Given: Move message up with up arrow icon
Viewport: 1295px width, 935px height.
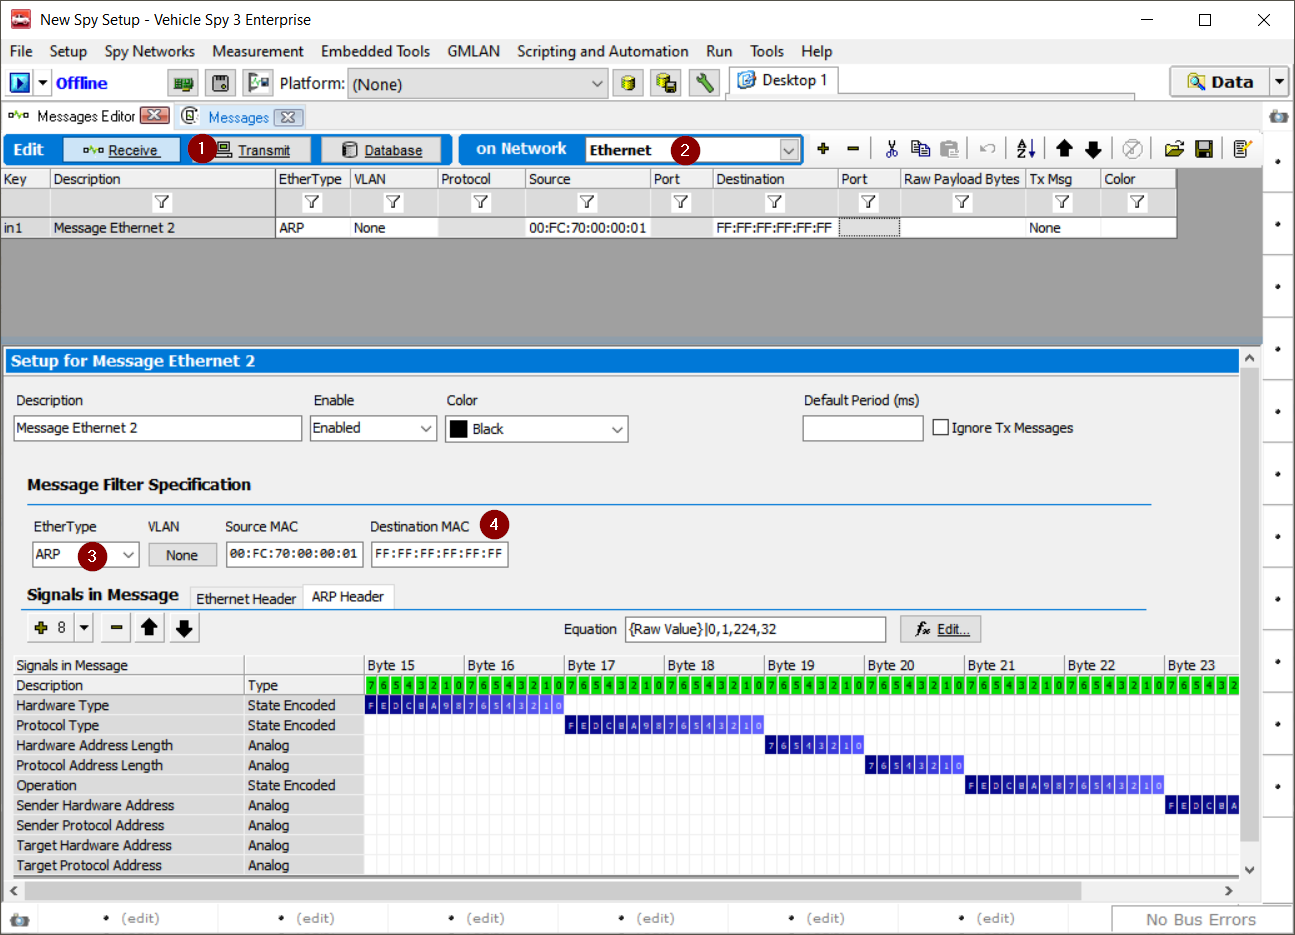Looking at the screenshot, I should click(1064, 149).
